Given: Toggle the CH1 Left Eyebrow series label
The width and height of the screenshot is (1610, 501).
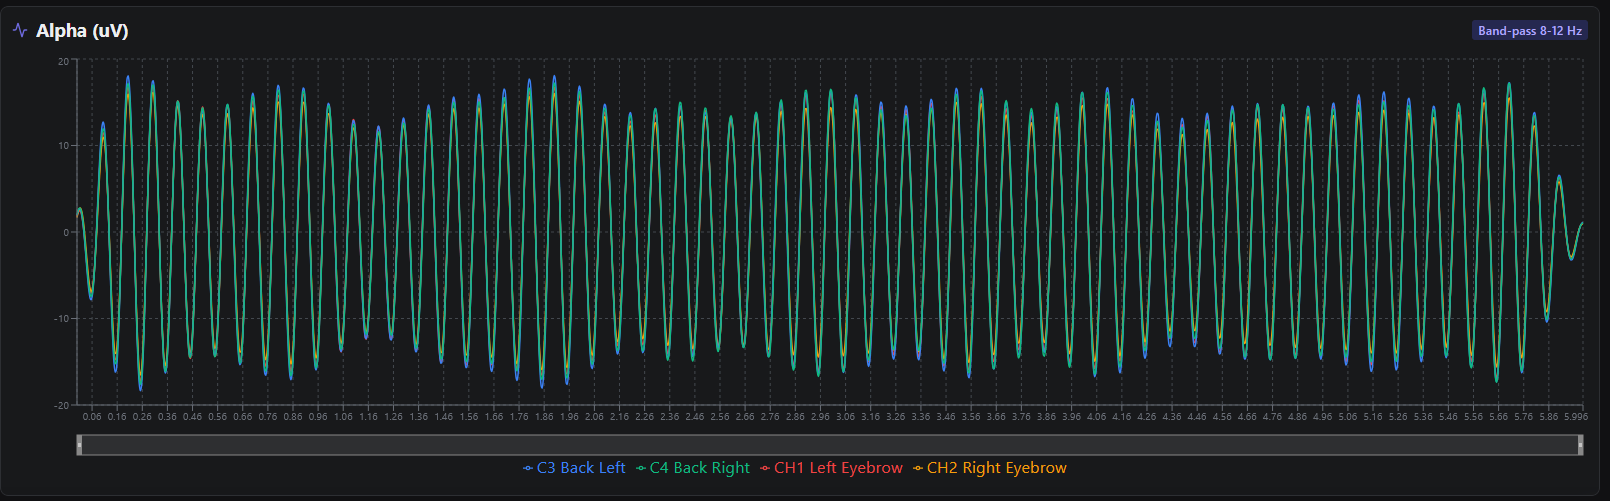Looking at the screenshot, I should [x=837, y=468].
